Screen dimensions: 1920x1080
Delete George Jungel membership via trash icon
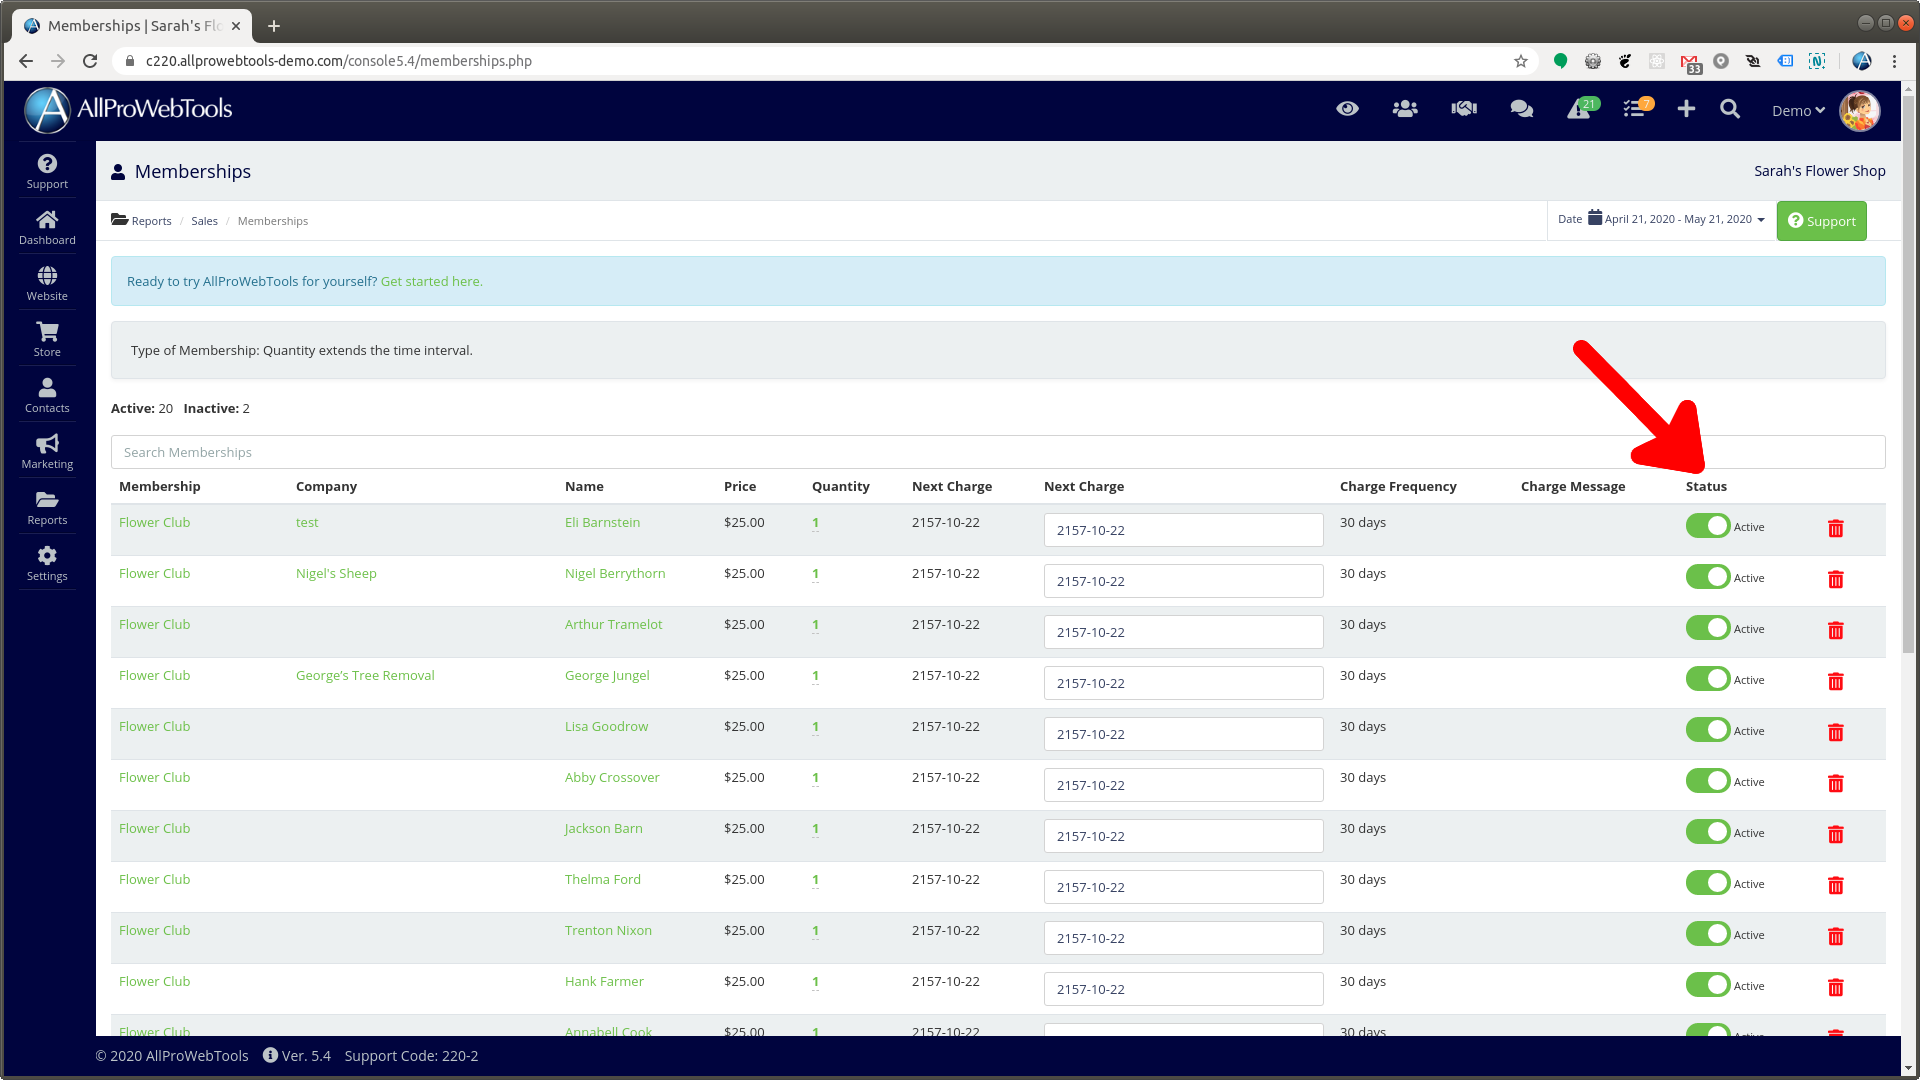click(1835, 681)
